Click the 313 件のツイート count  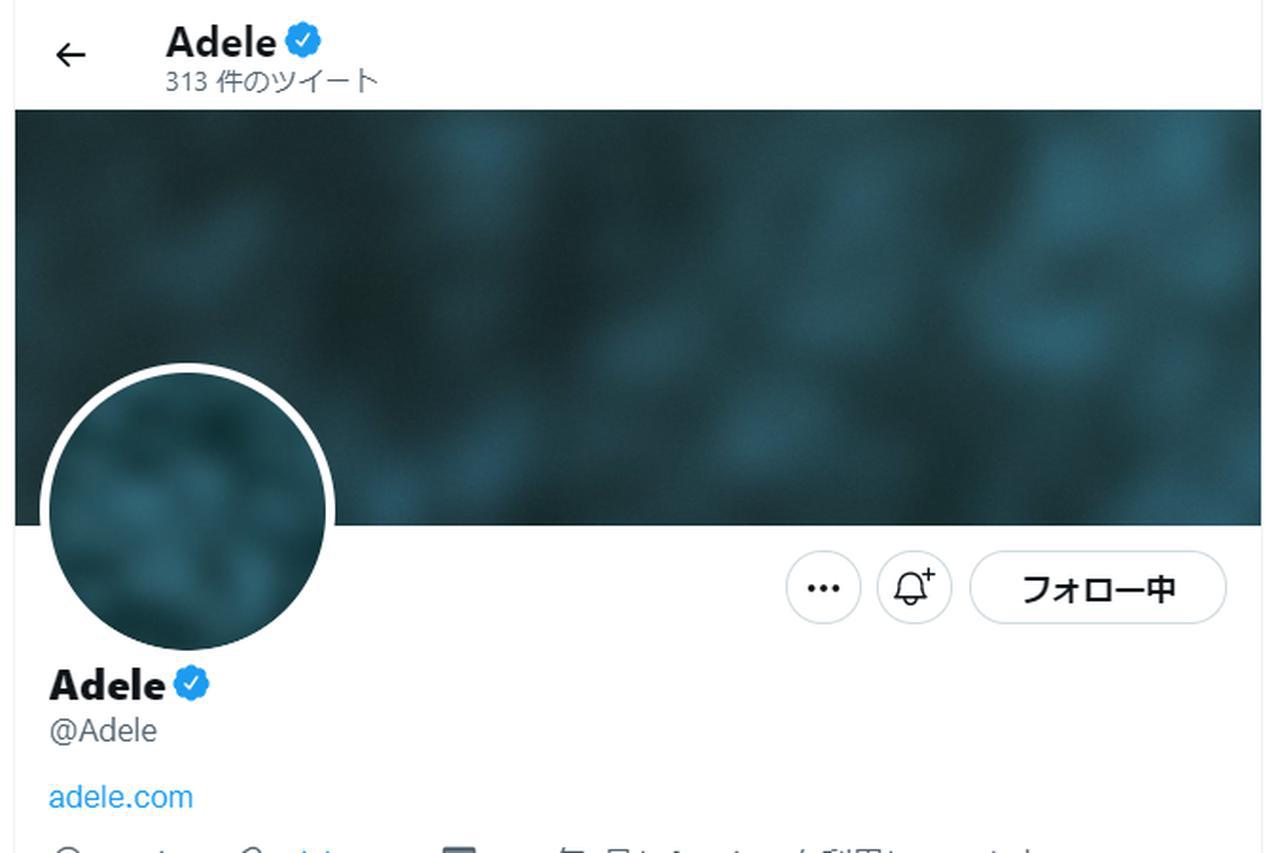click(272, 81)
